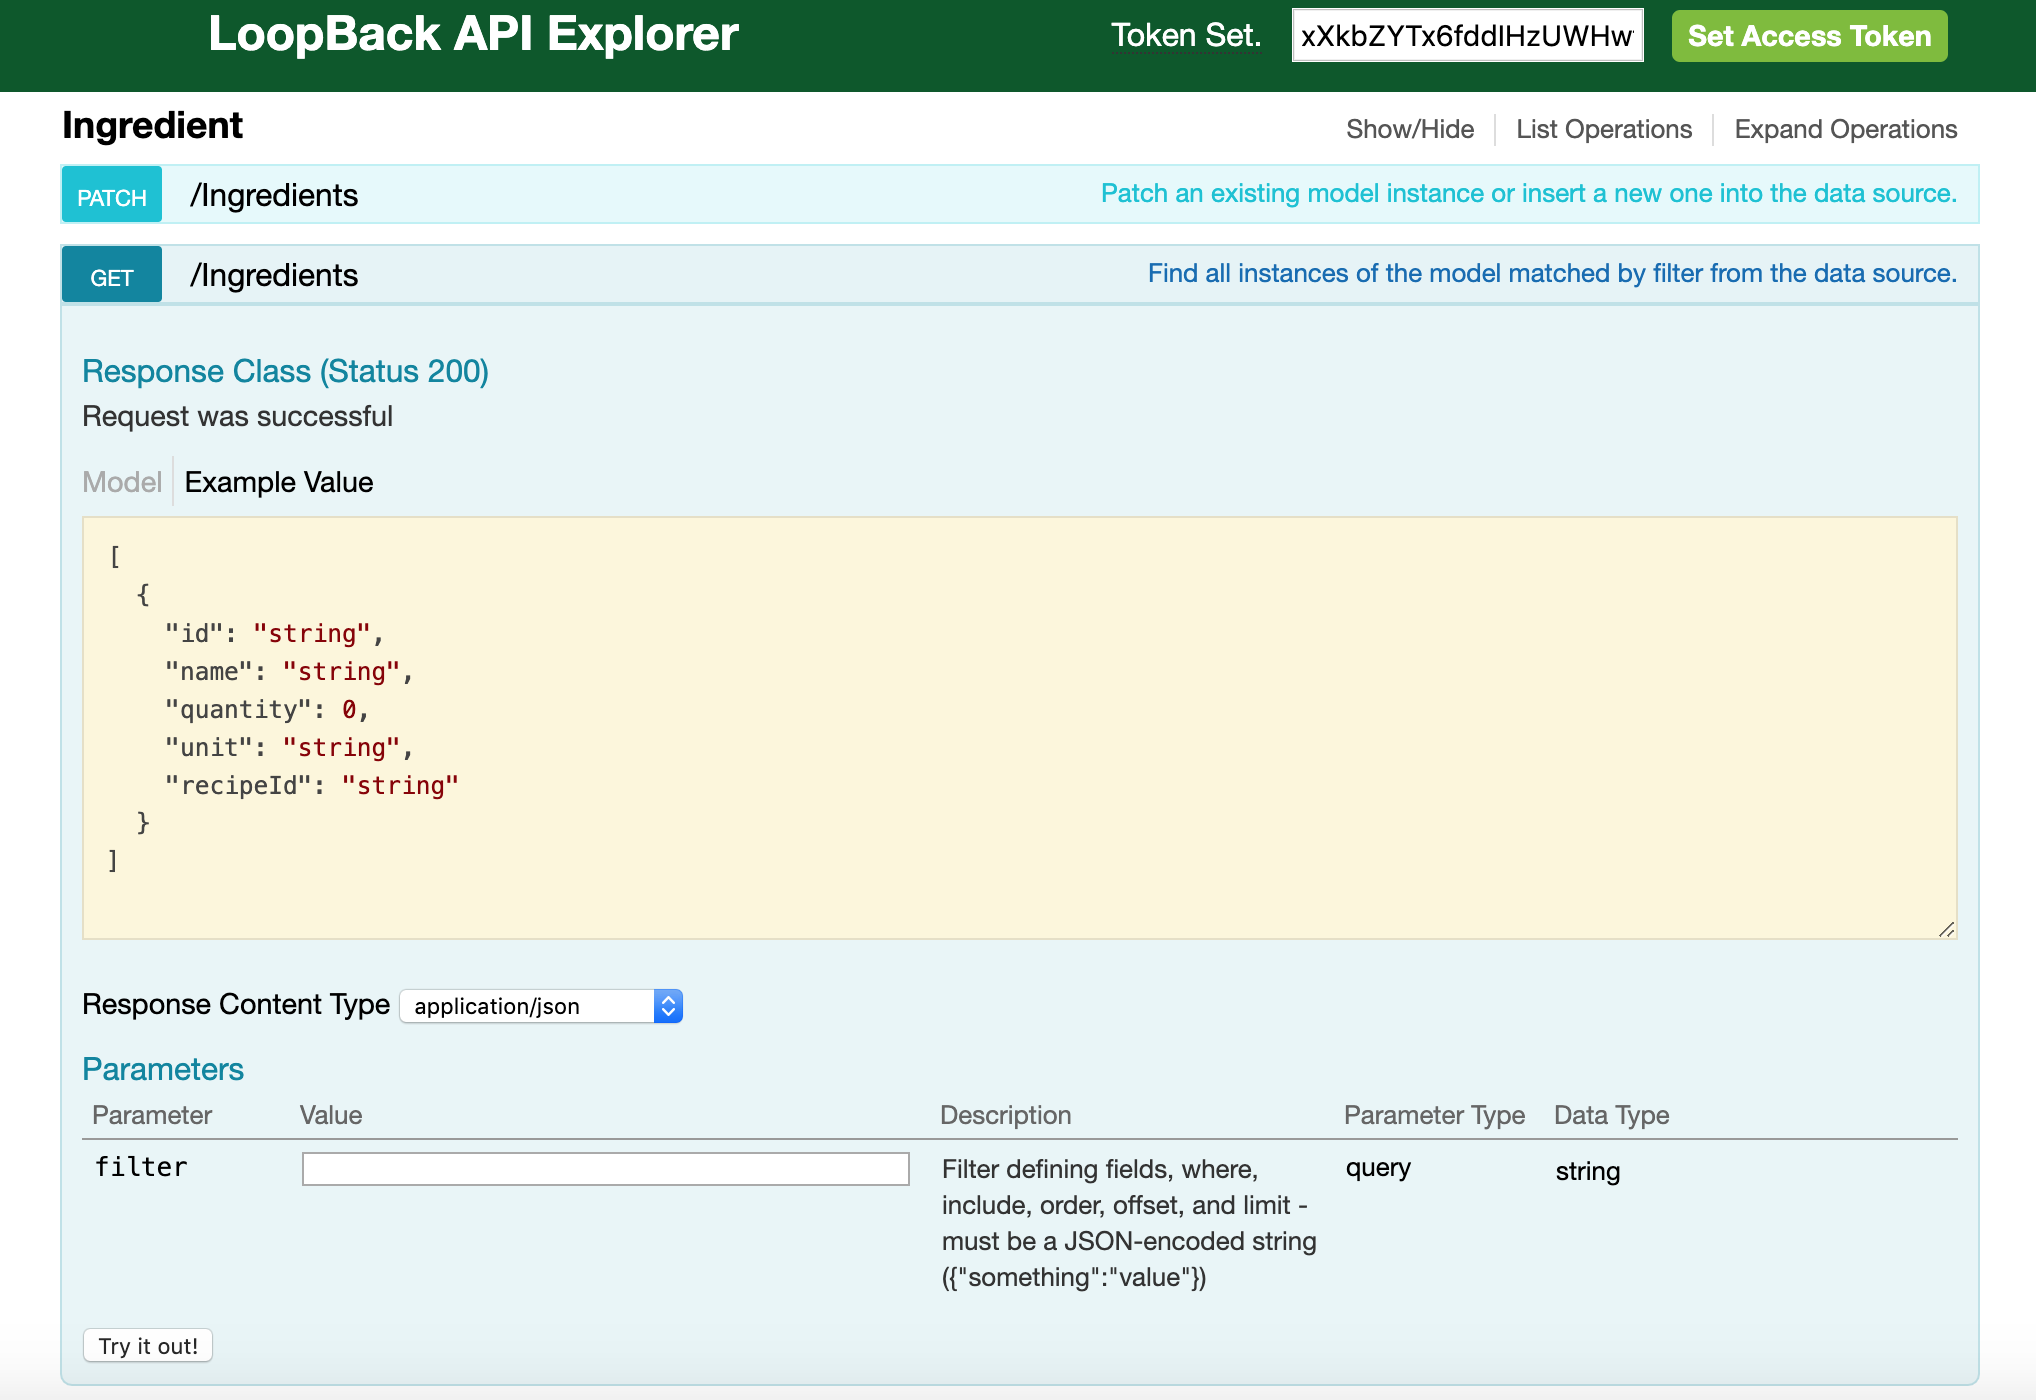Click the filter description text
Image resolution: width=2036 pixels, height=1400 pixels.
1129,1223
